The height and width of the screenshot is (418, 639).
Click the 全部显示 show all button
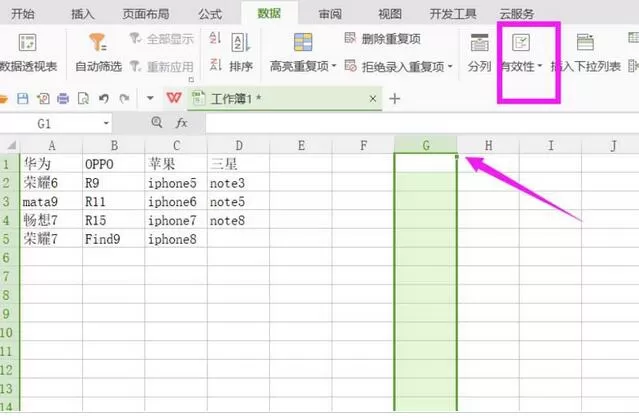coord(162,39)
